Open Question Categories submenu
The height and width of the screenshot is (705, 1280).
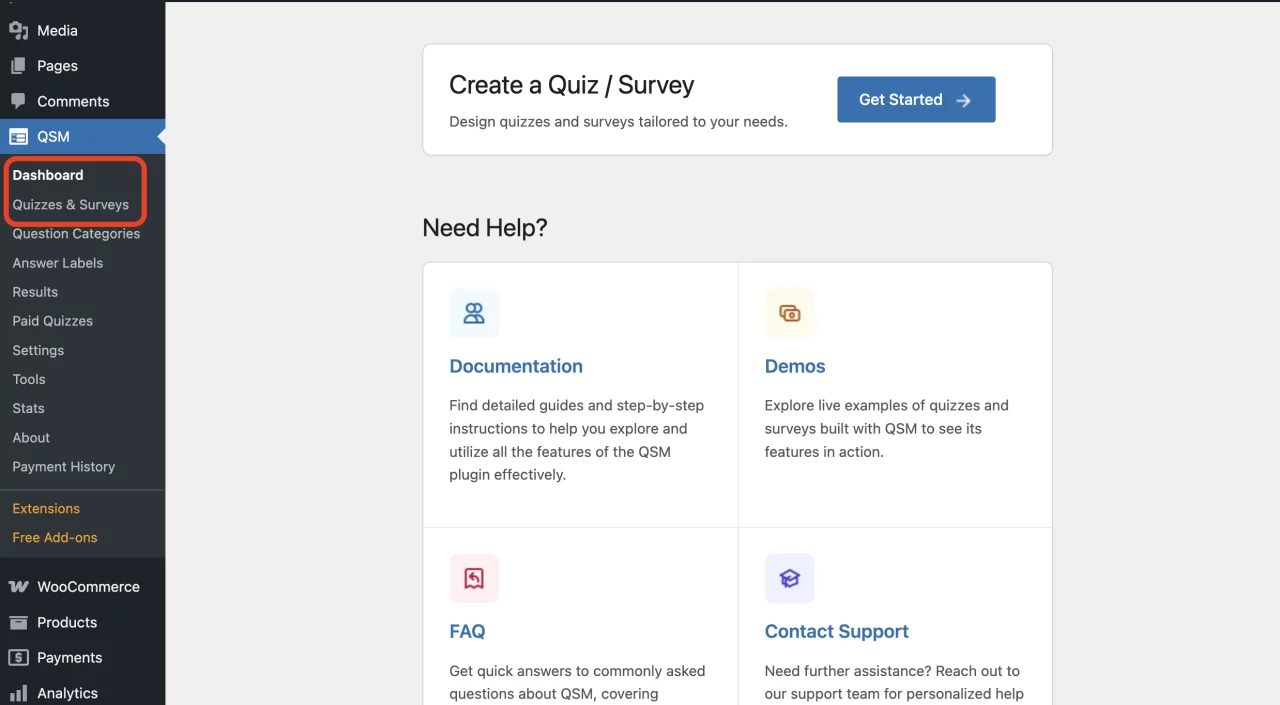tap(76, 234)
